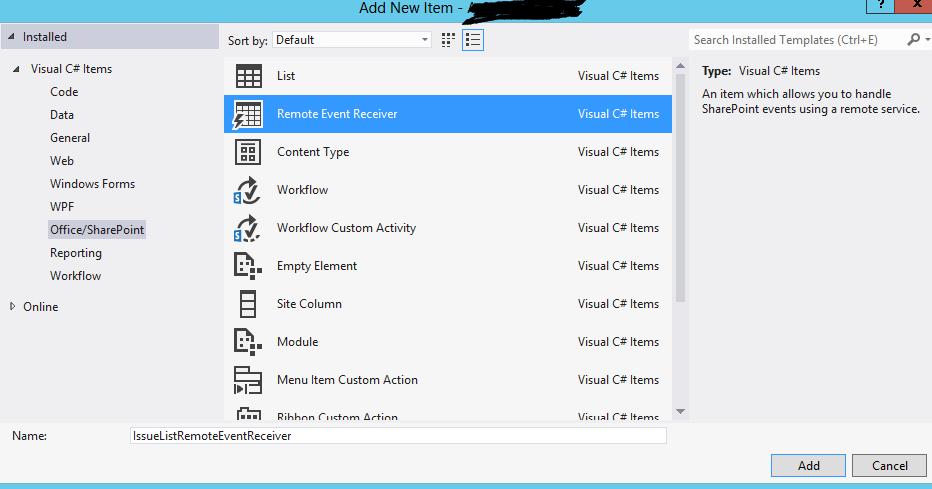Click the Remote Event Receiver icon
This screenshot has width=932, height=489.
point(248,114)
